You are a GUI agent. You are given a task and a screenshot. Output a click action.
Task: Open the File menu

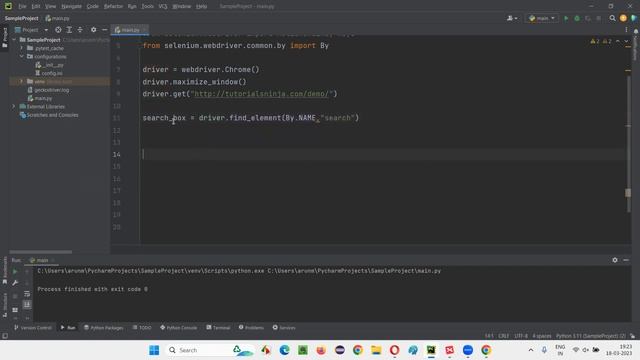[22, 6]
